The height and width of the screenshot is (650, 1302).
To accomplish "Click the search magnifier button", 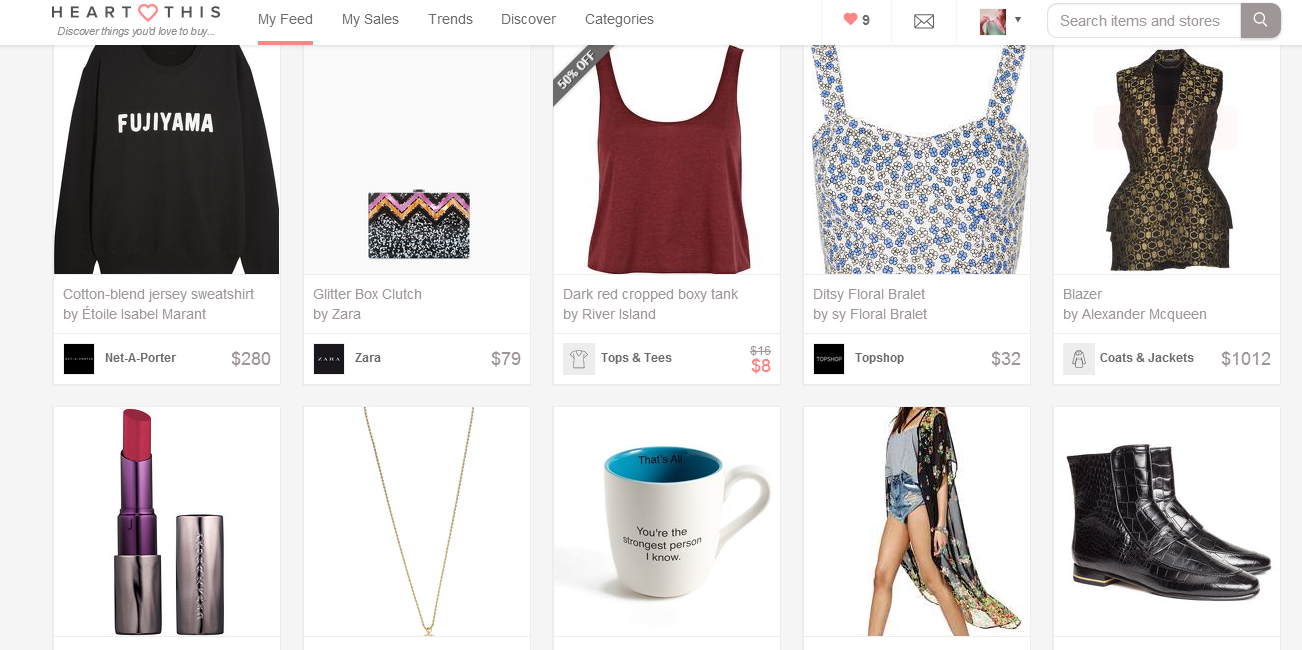I will click(1260, 20).
